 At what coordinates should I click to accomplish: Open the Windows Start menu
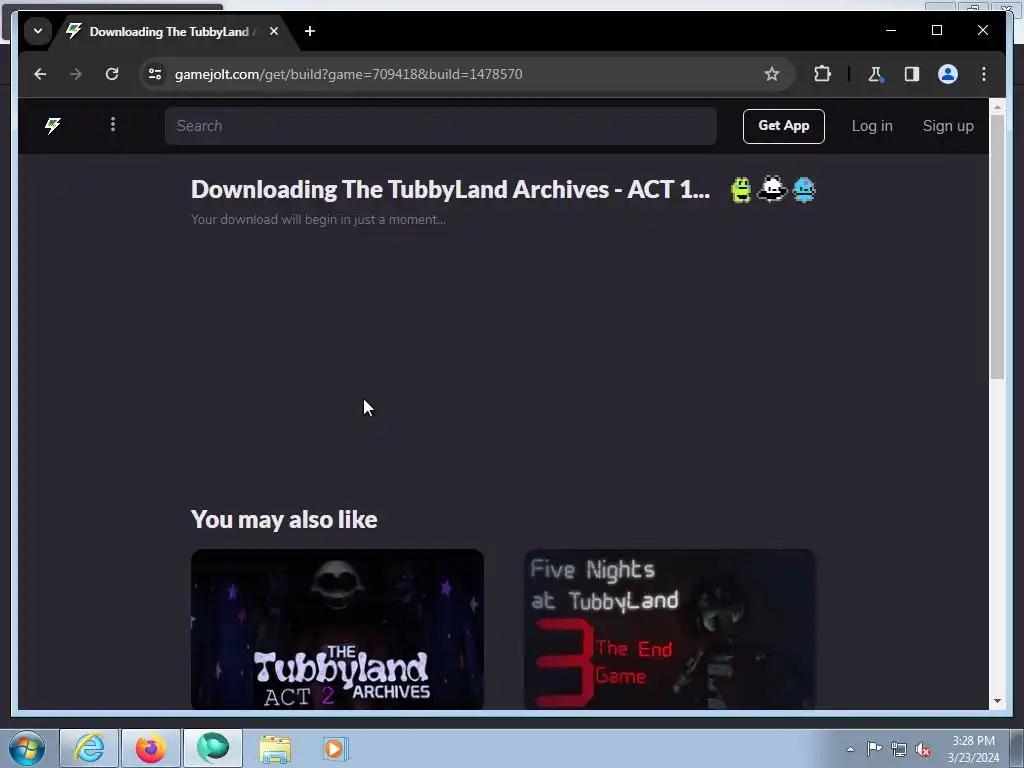pos(27,748)
